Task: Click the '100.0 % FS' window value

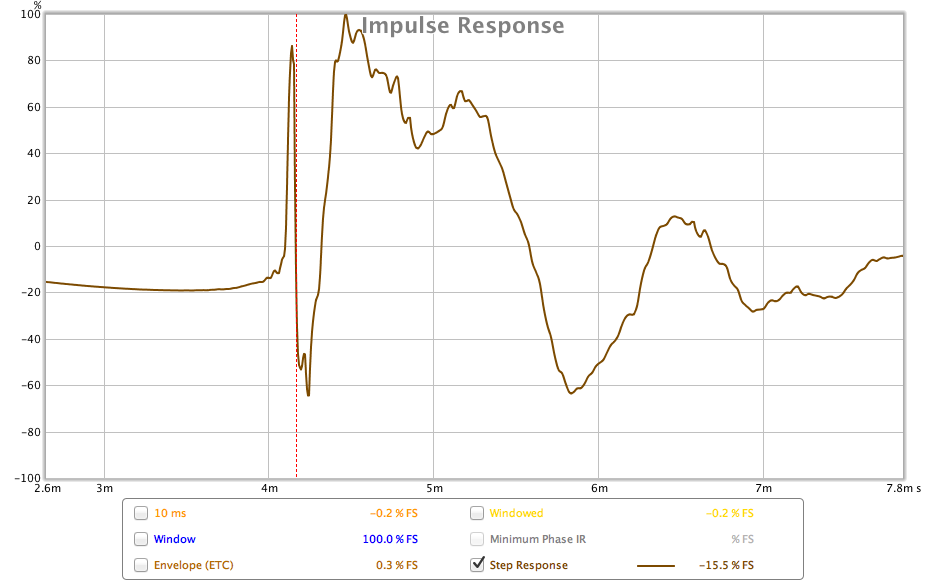Action: coord(390,539)
